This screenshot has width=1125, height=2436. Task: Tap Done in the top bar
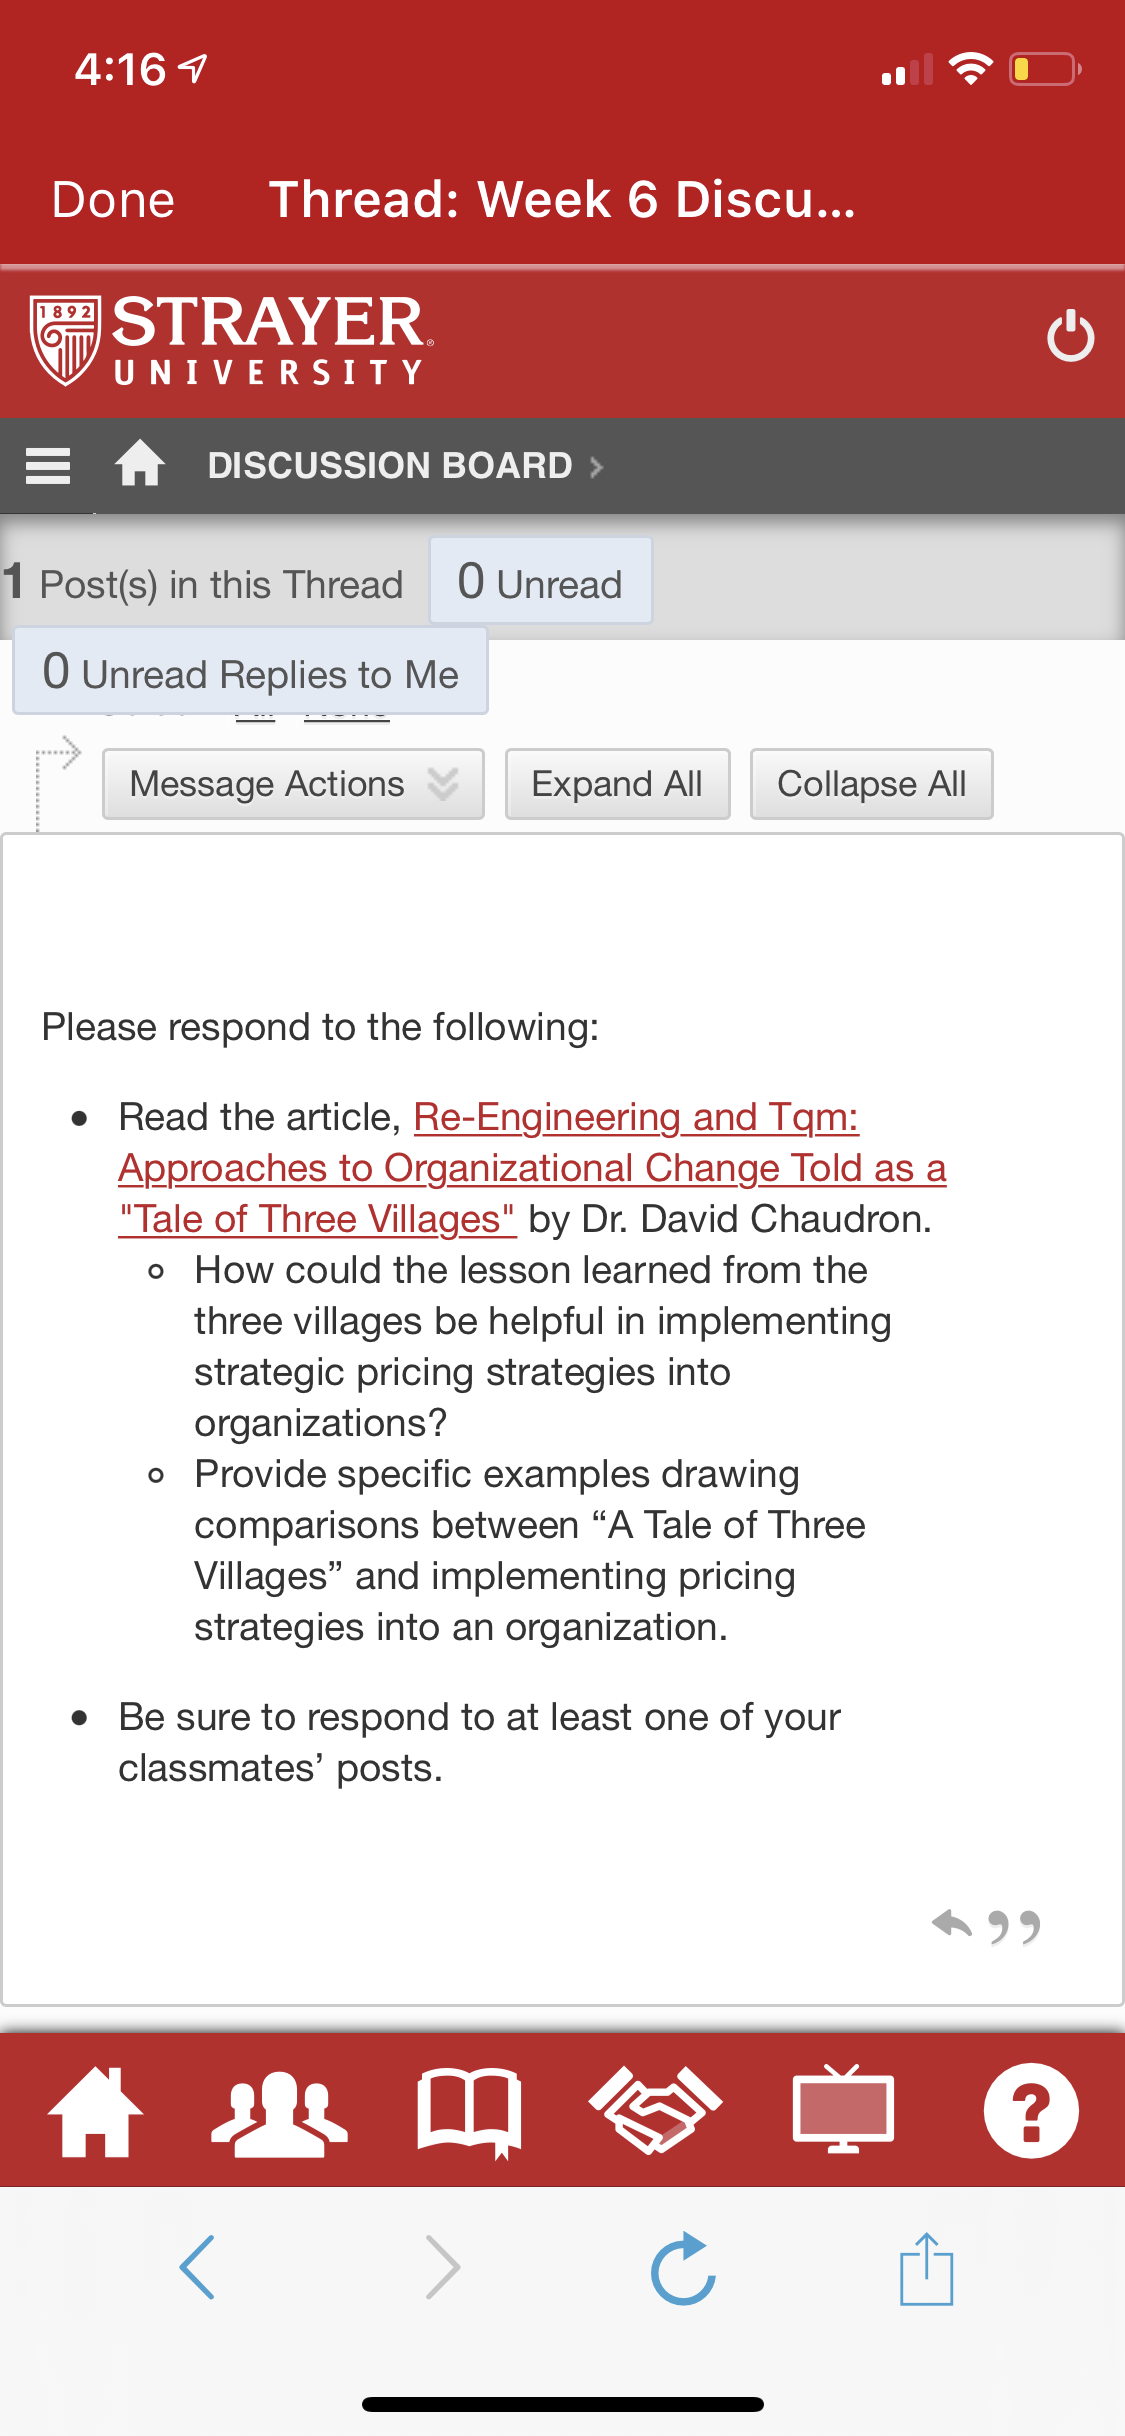(x=113, y=199)
